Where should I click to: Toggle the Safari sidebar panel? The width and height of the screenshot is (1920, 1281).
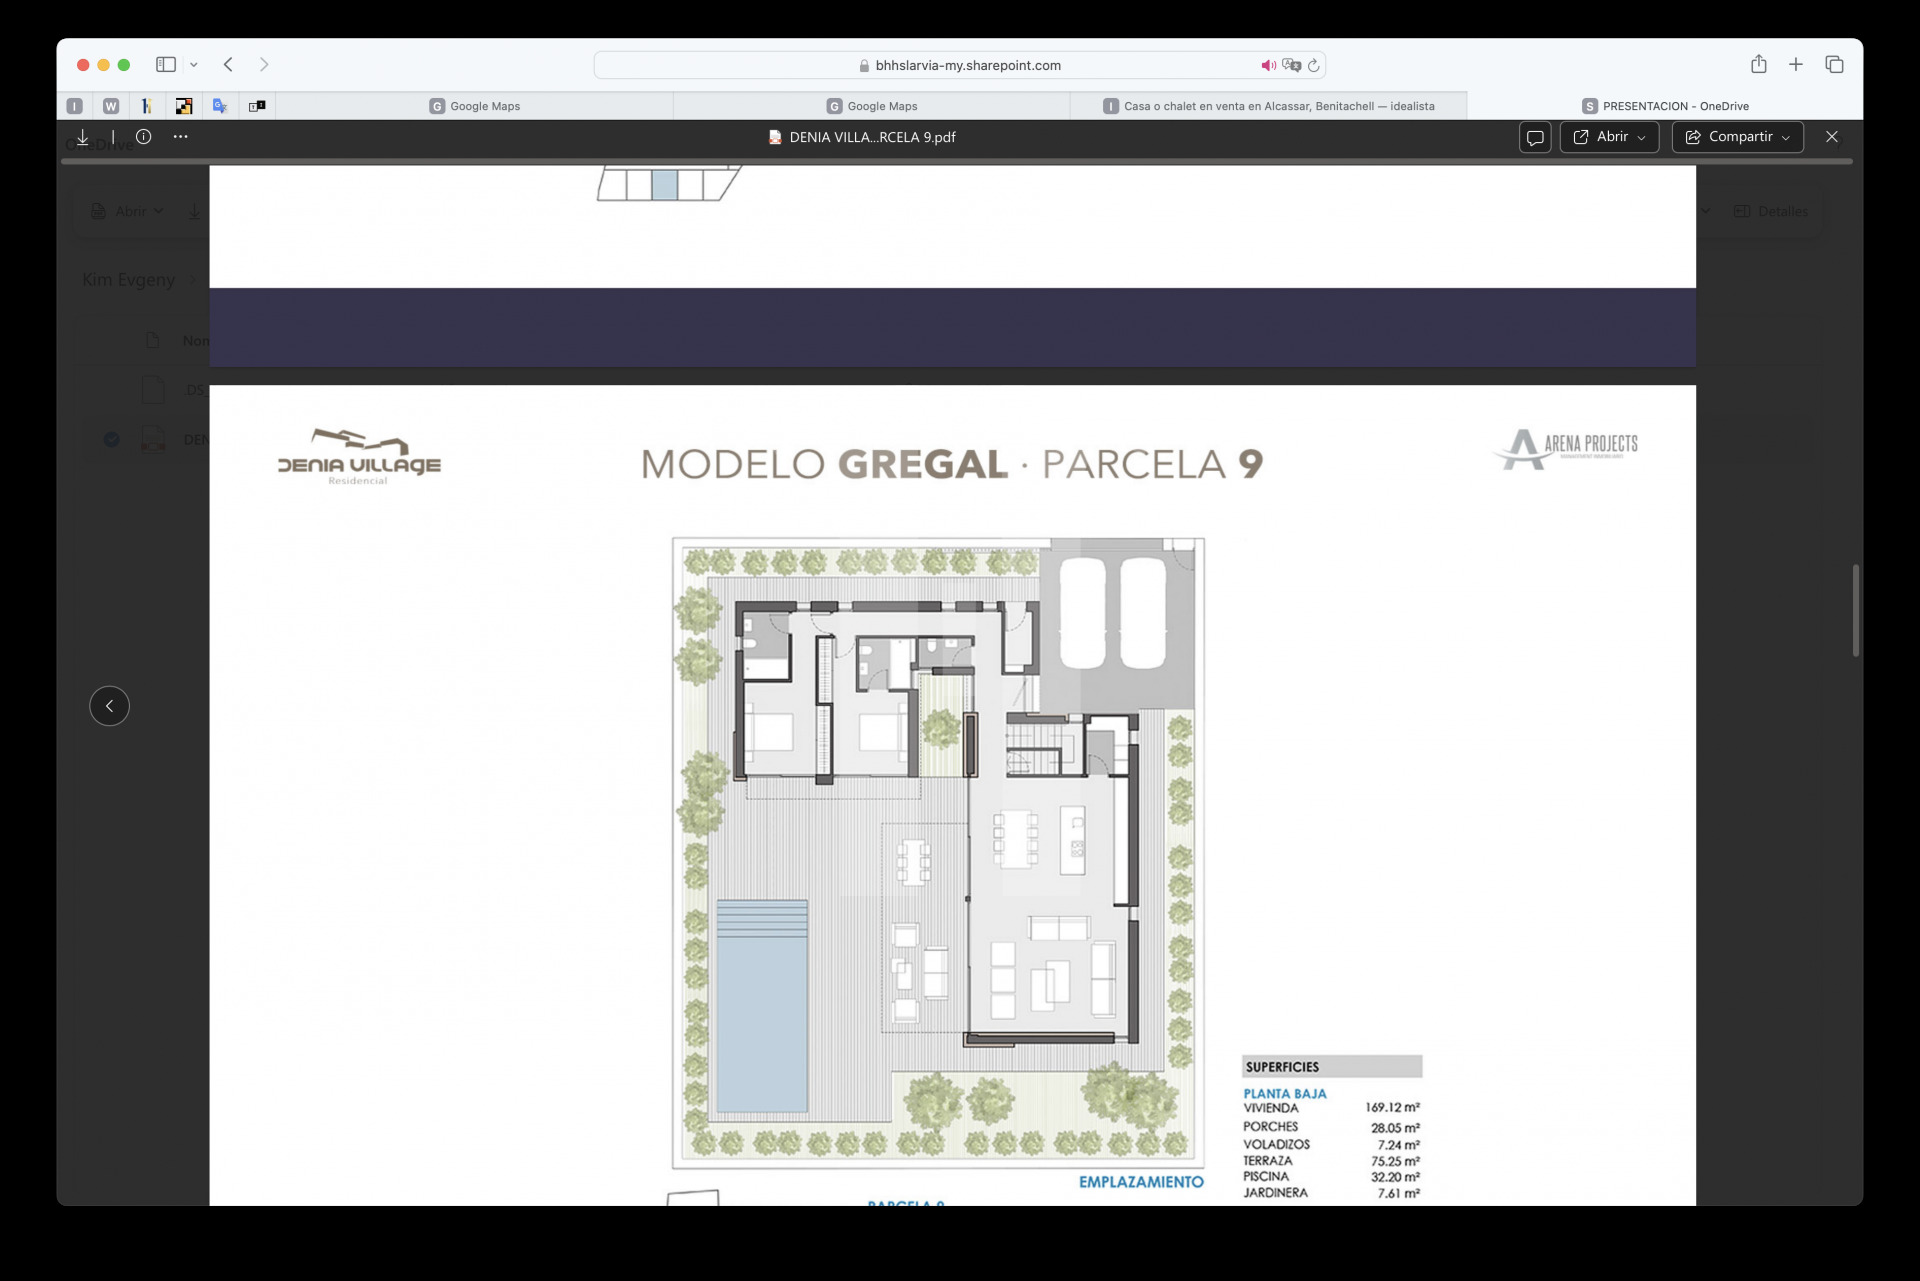pos(166,65)
